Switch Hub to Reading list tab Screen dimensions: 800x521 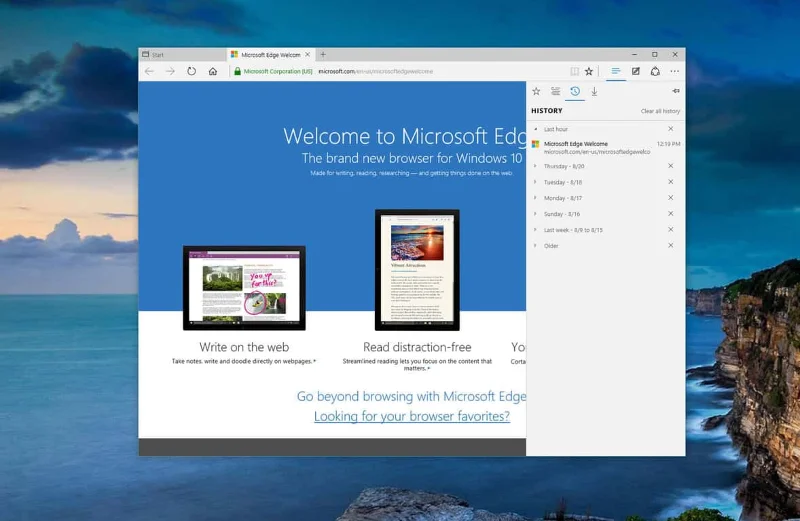(x=556, y=91)
